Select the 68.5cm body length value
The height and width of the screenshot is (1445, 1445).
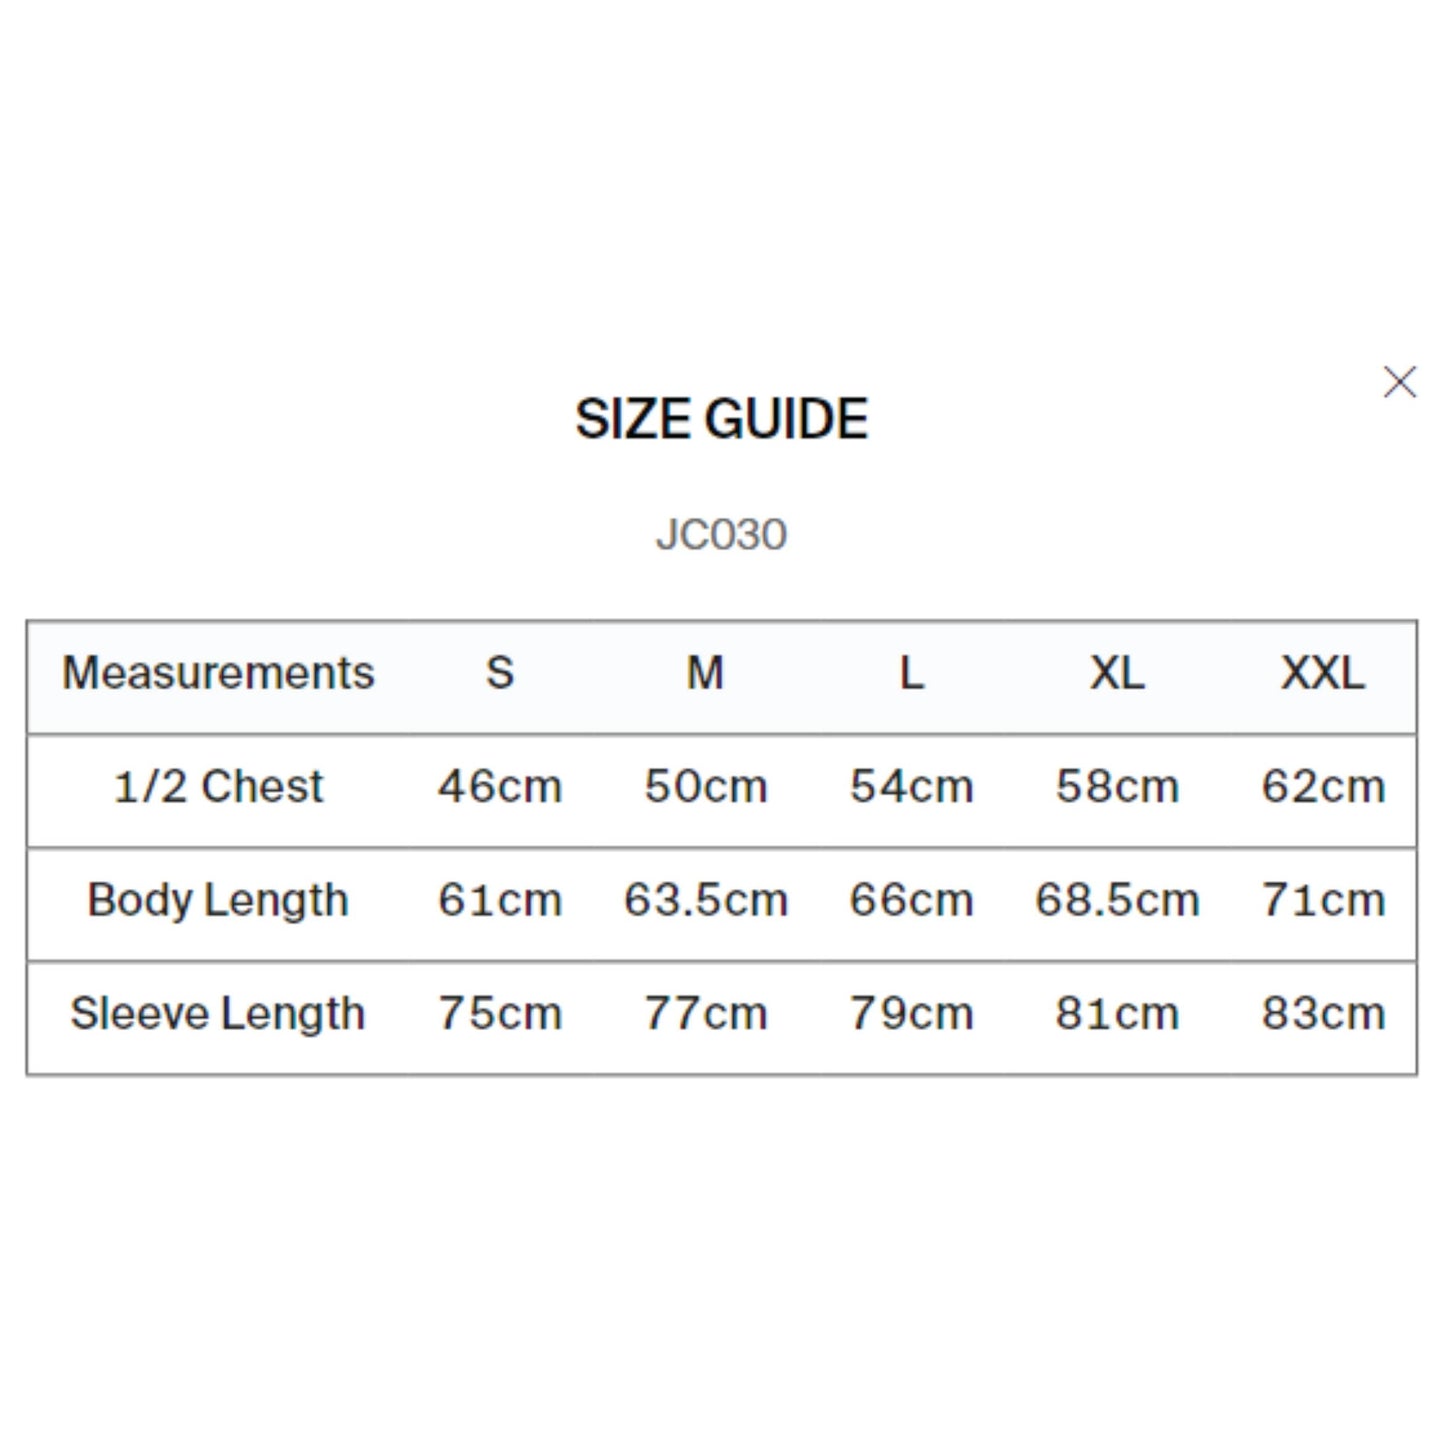(1117, 900)
